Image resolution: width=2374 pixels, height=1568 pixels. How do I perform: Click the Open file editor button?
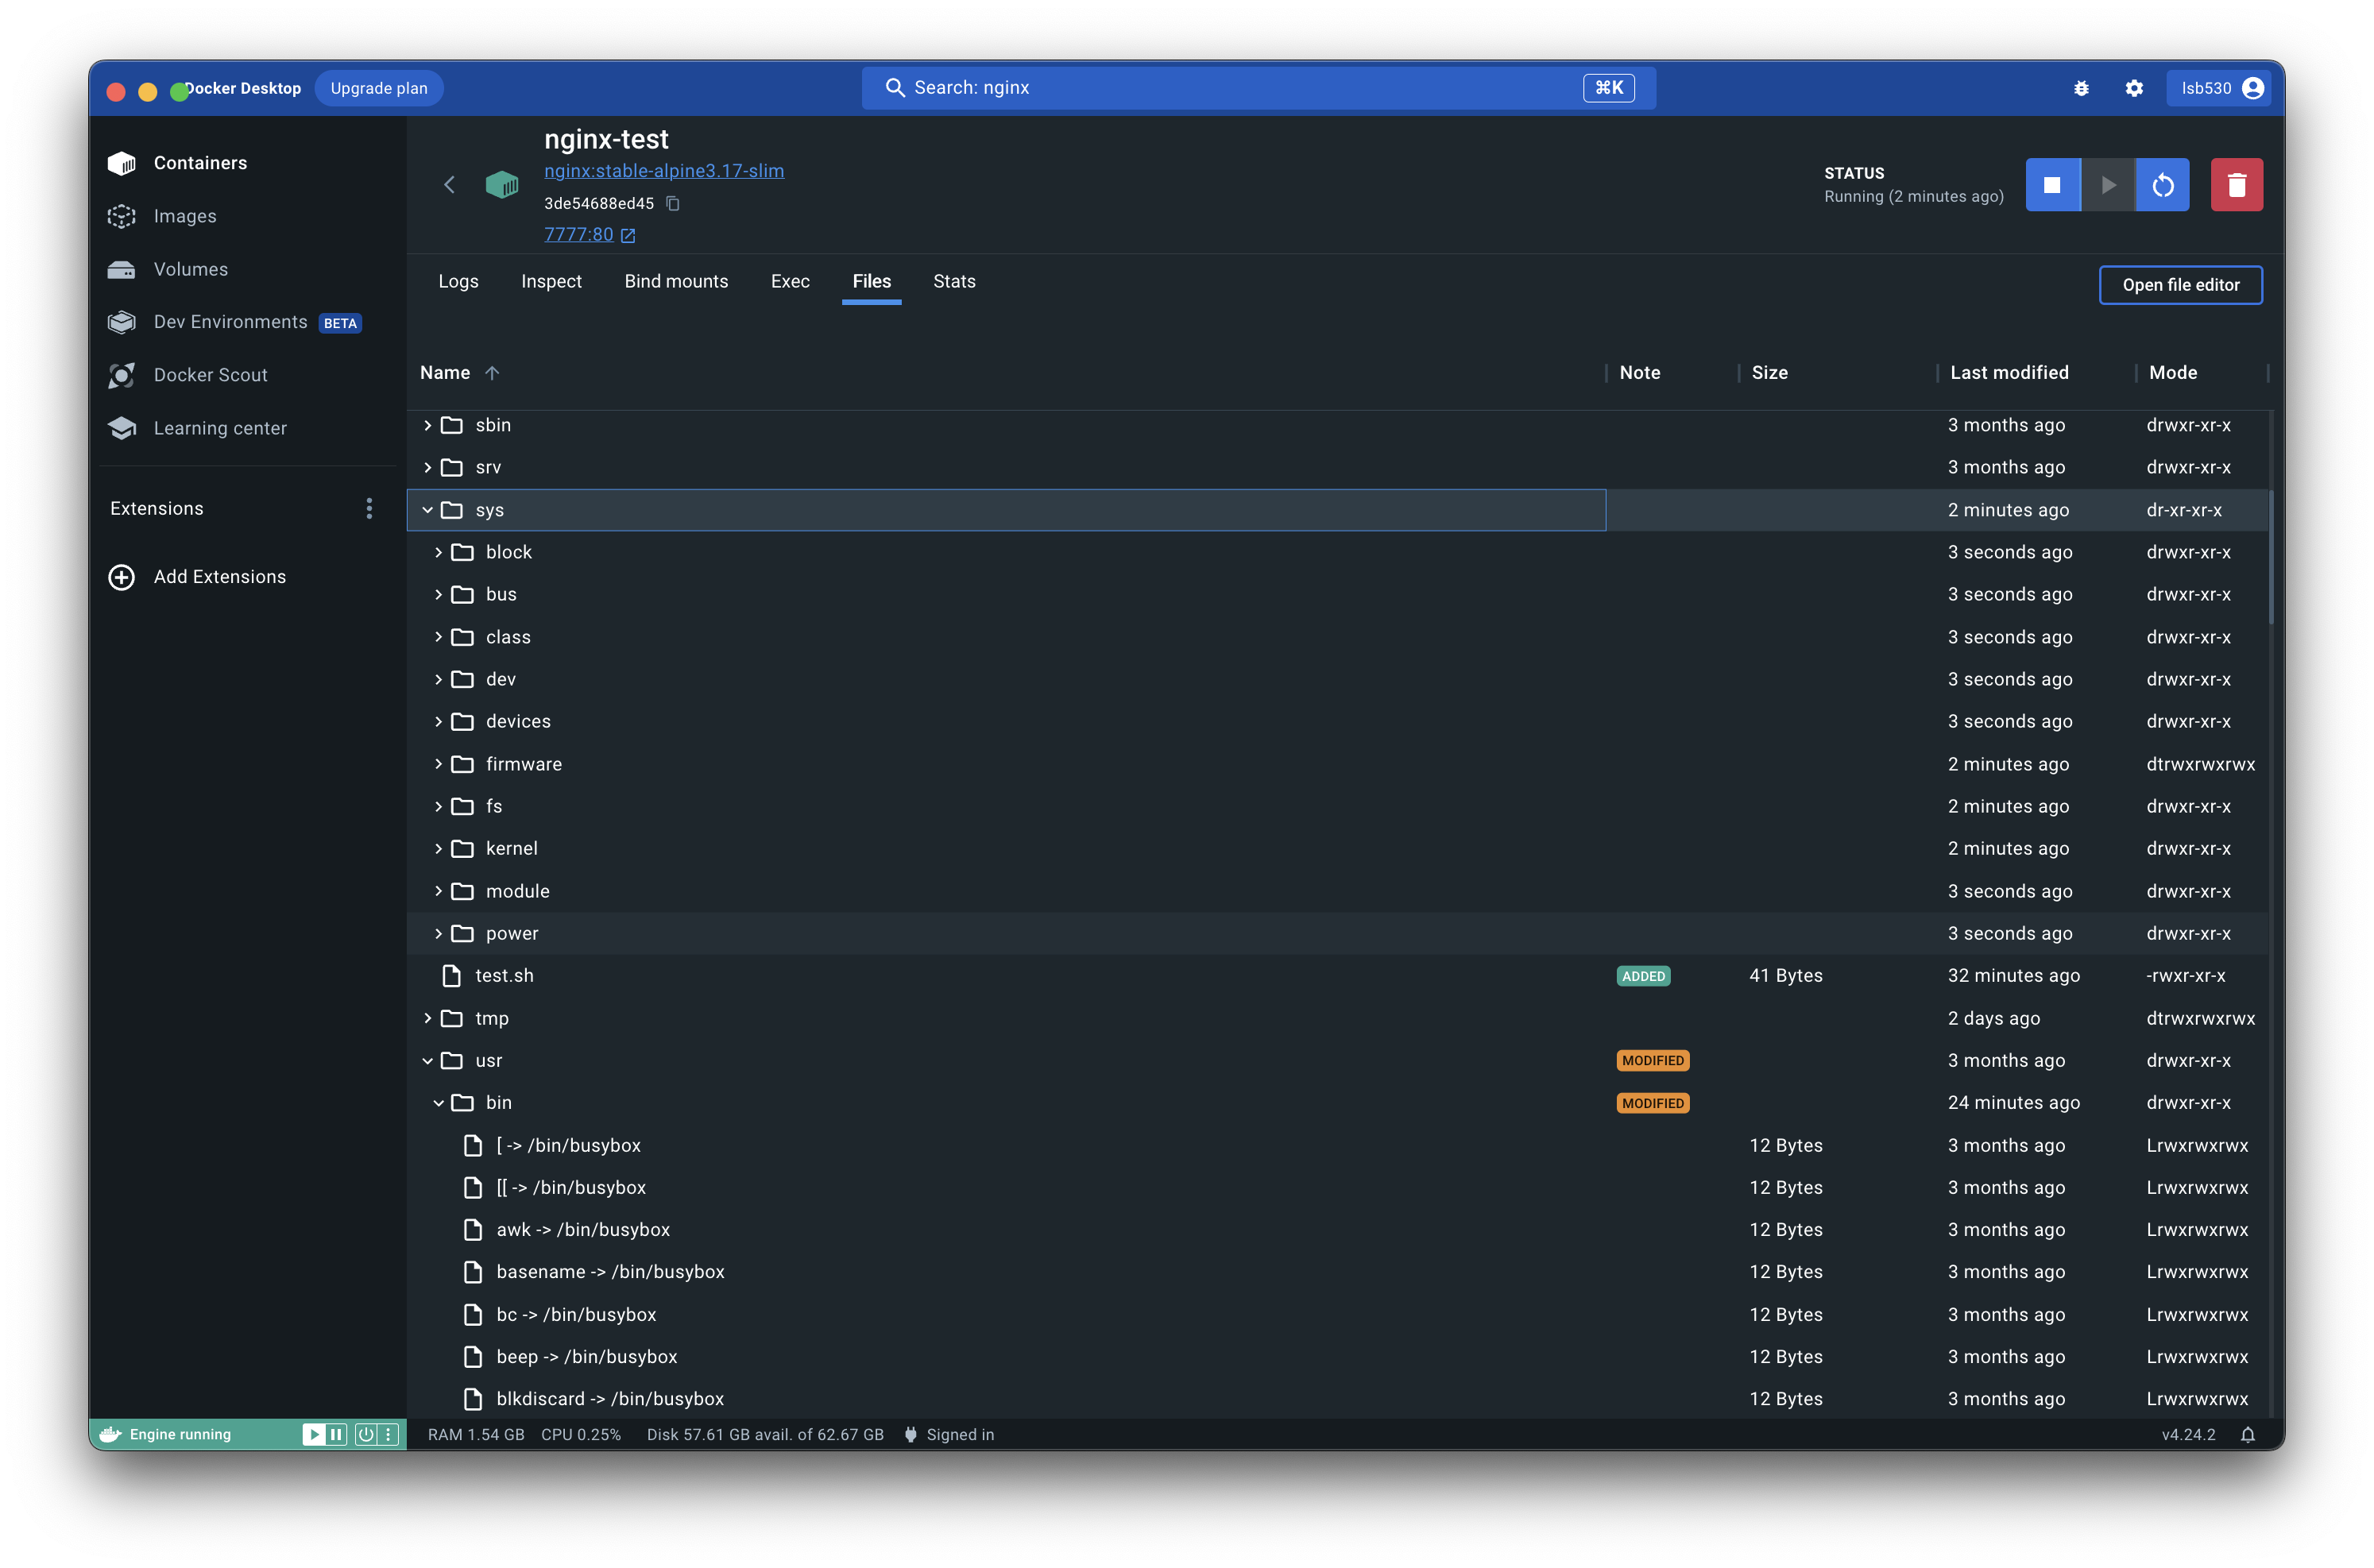pos(2180,285)
